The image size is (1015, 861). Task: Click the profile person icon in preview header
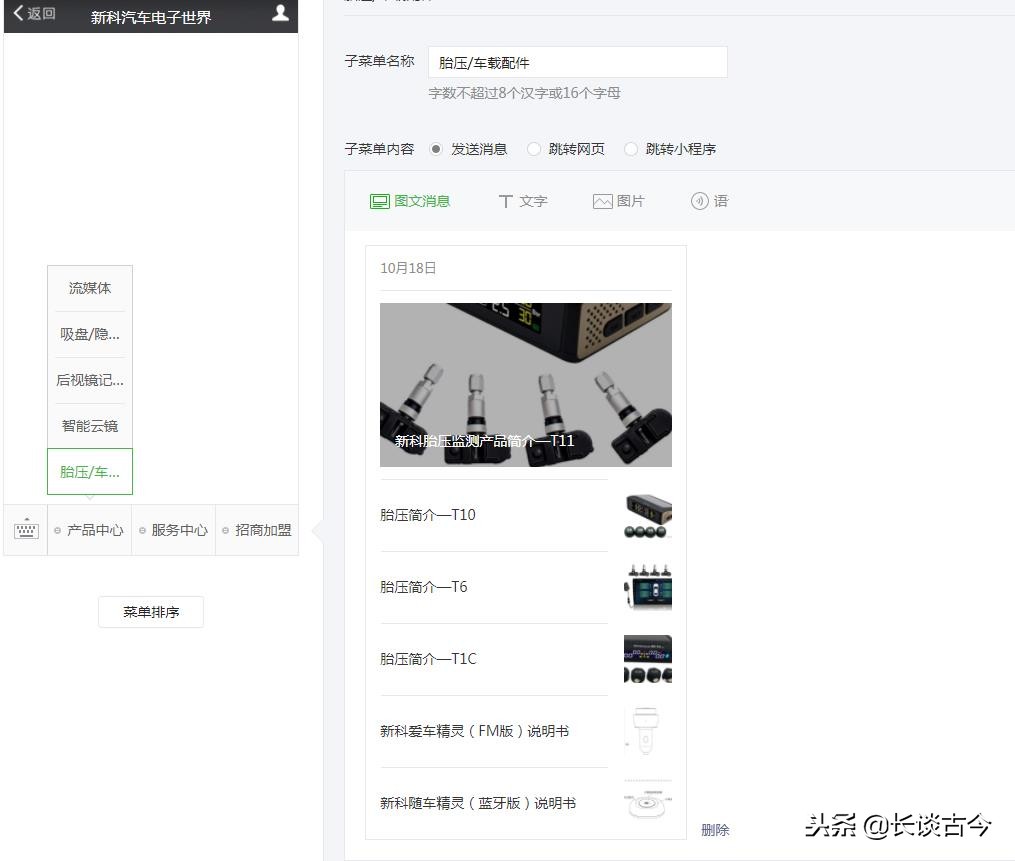point(279,16)
